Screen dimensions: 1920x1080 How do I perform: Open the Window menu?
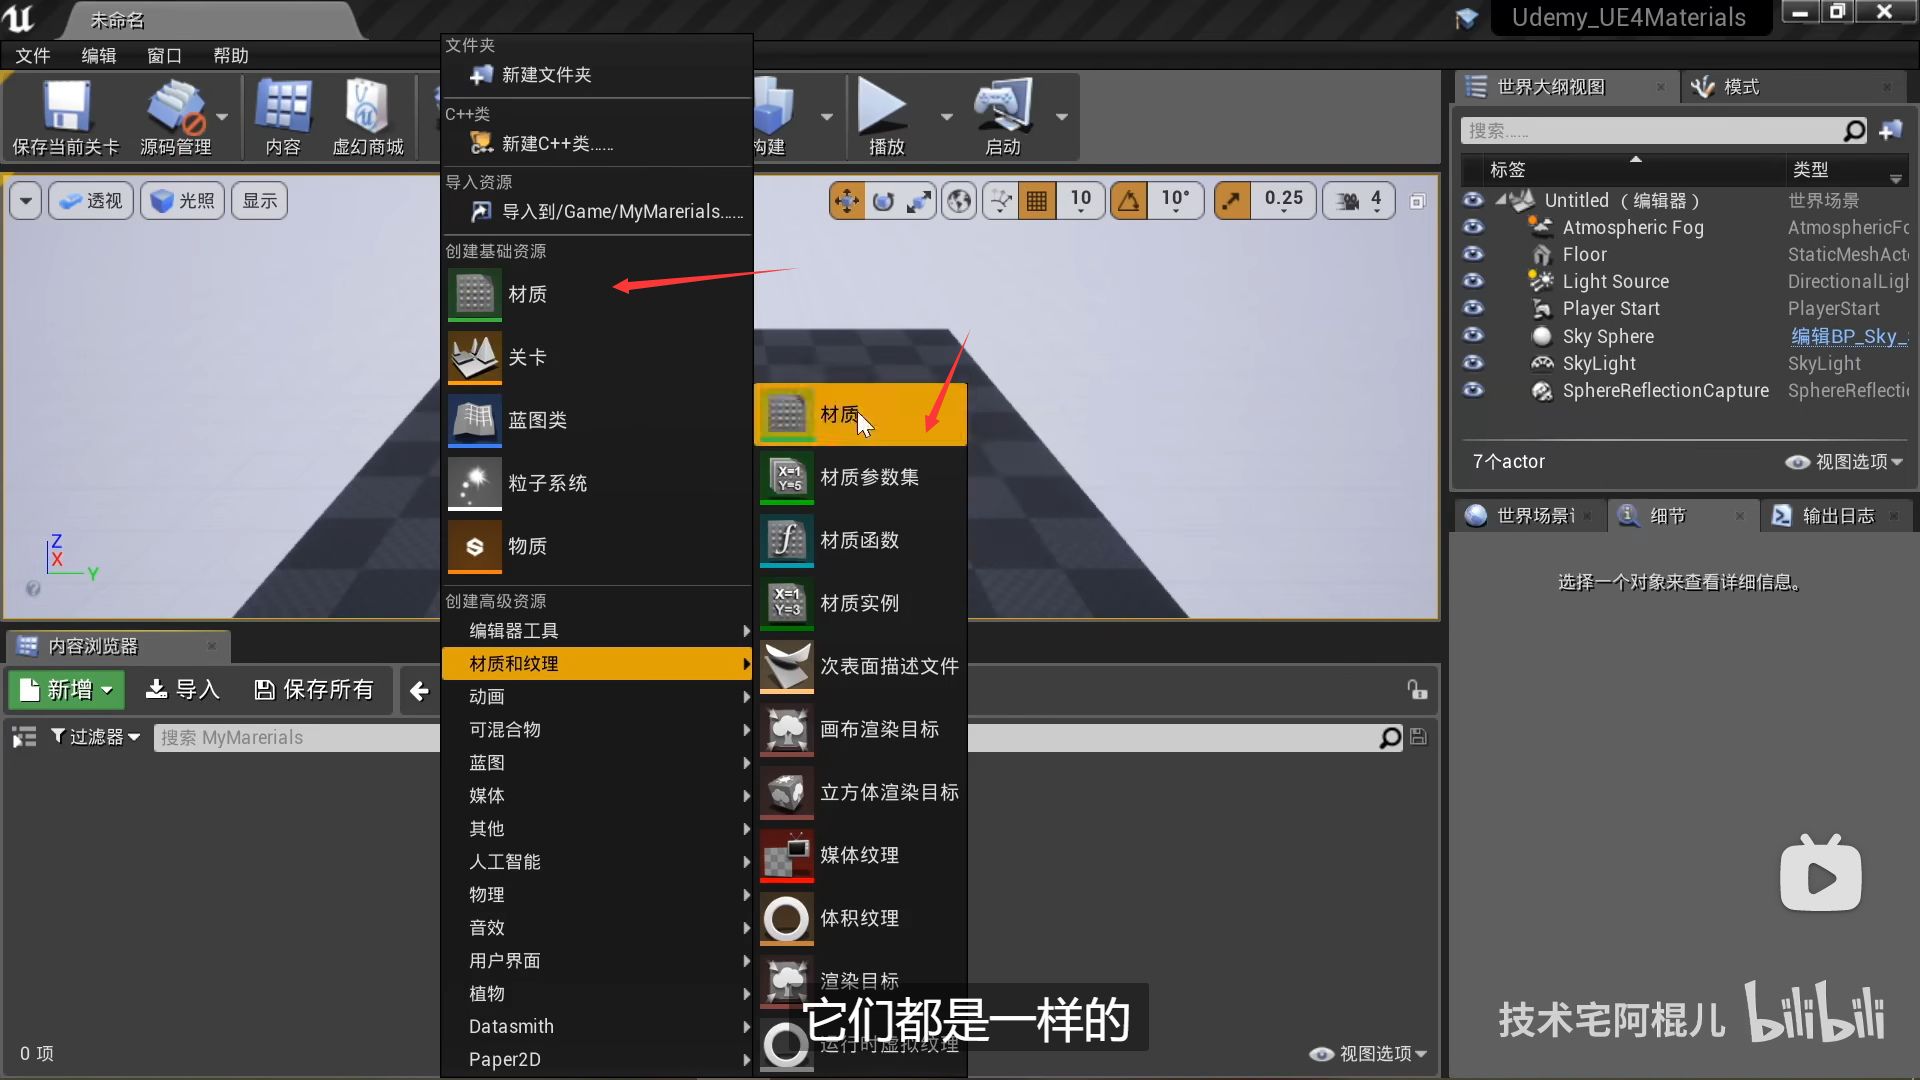click(x=164, y=56)
